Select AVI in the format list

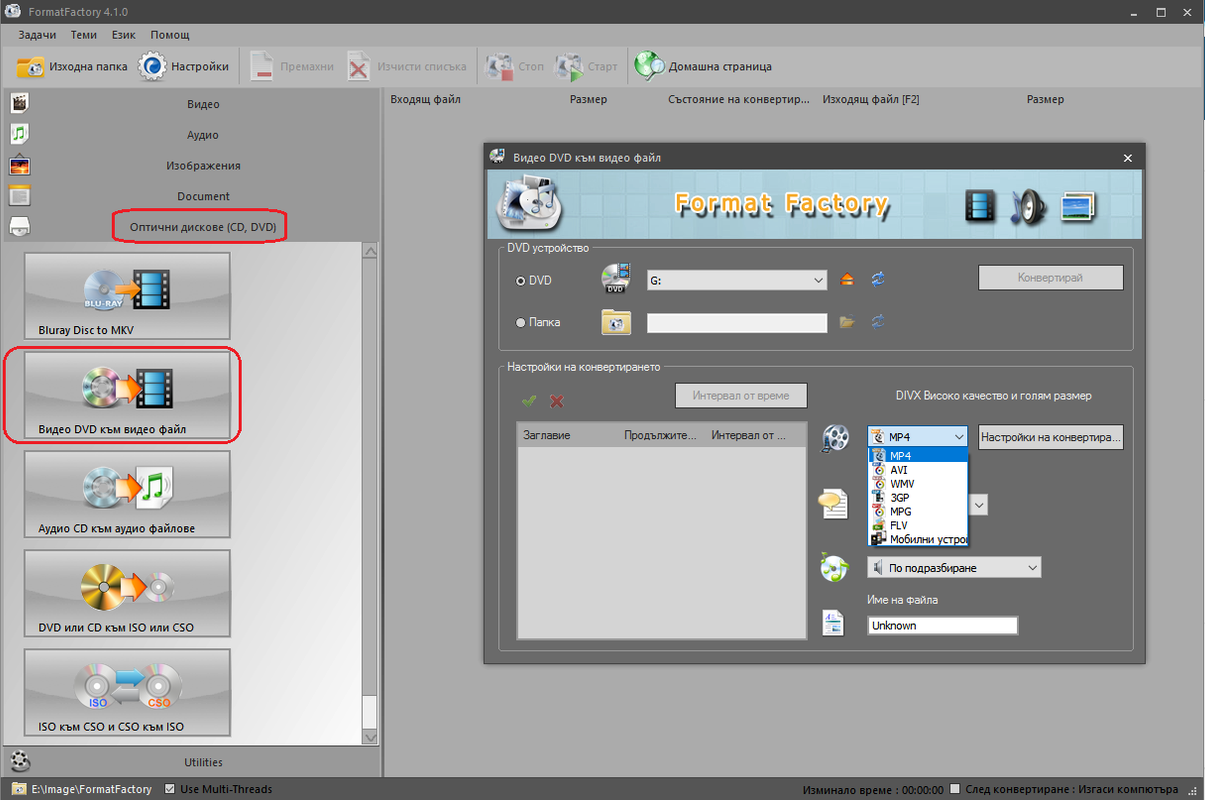pos(918,469)
